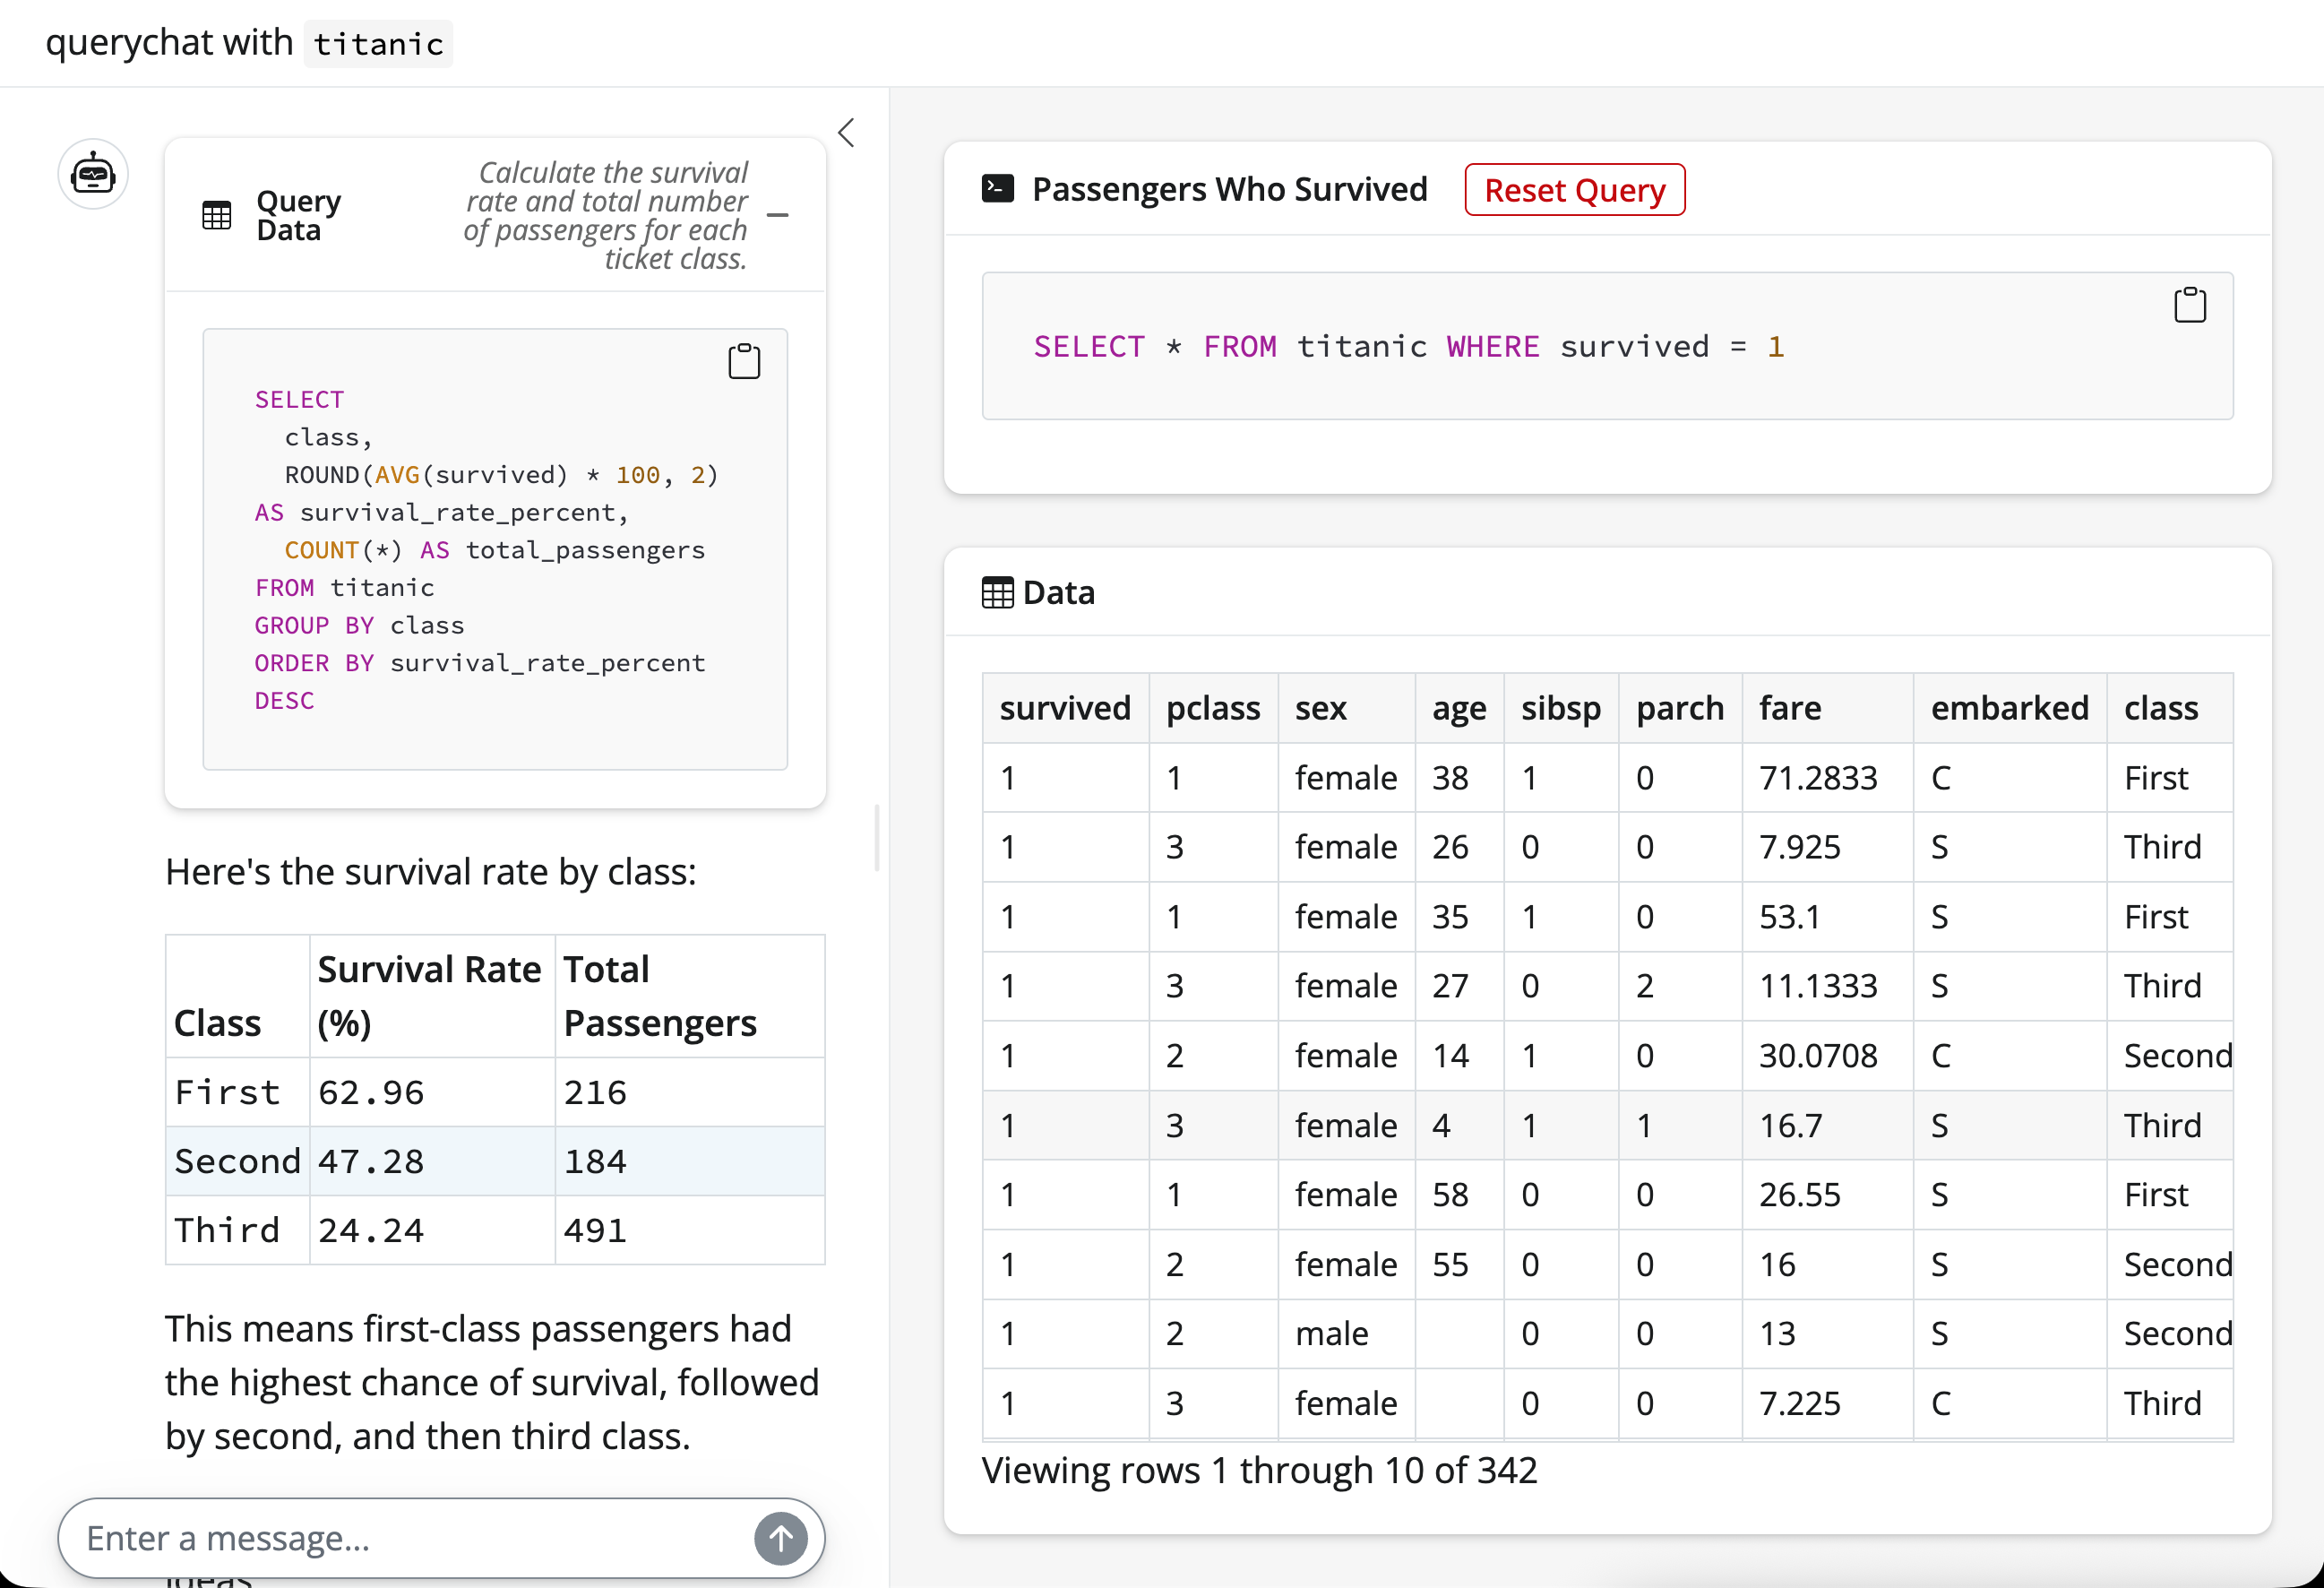
Task: Copy the survived passengers SQL query
Action: [x=2190, y=305]
